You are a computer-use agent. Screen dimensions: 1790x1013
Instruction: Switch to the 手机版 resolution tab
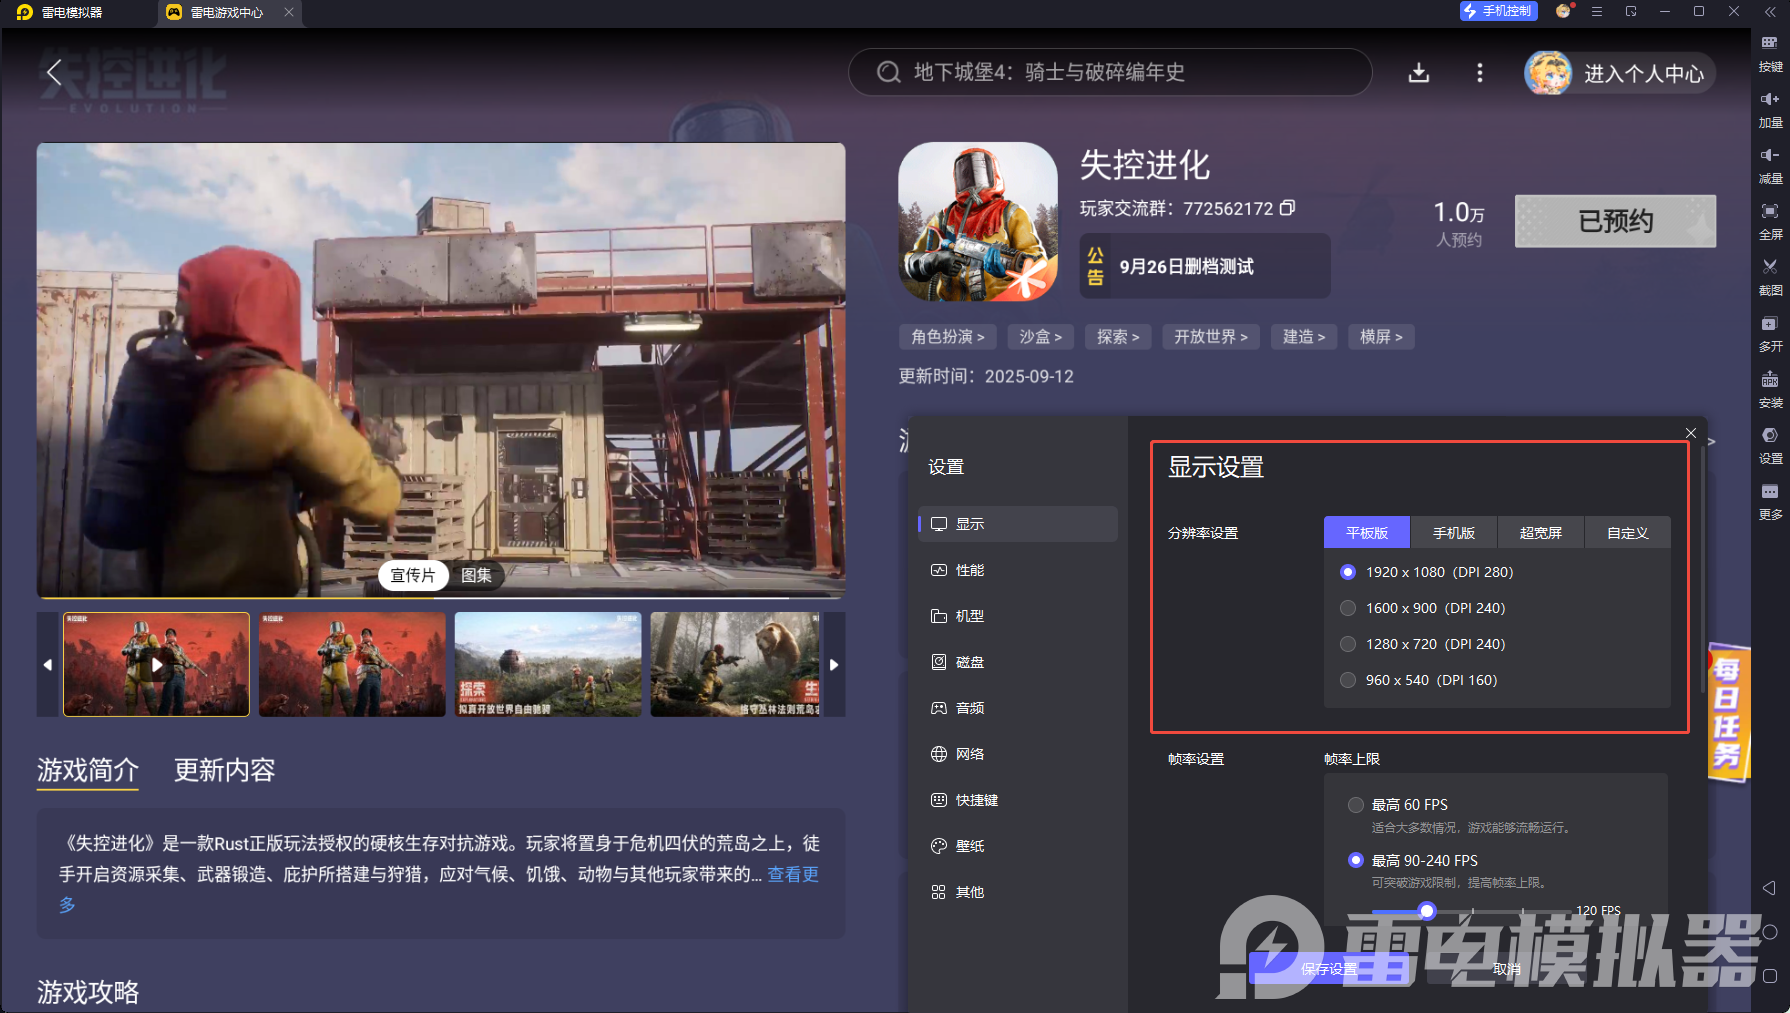1453,533
